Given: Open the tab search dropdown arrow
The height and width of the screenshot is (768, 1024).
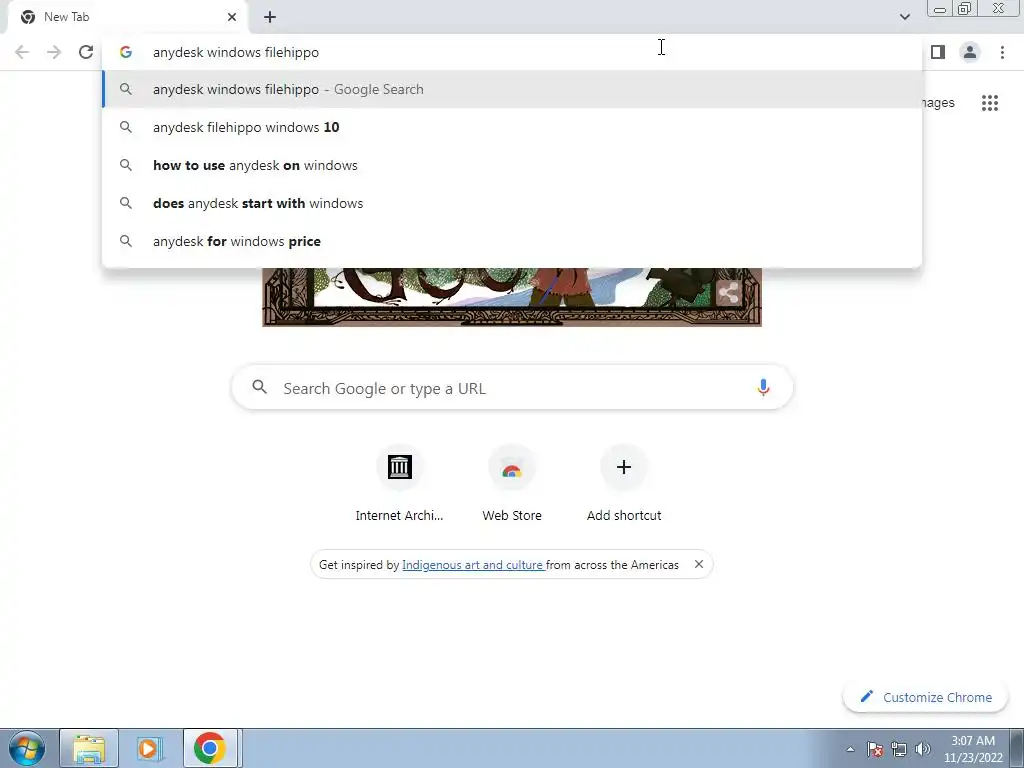Looking at the screenshot, I should tap(904, 17).
